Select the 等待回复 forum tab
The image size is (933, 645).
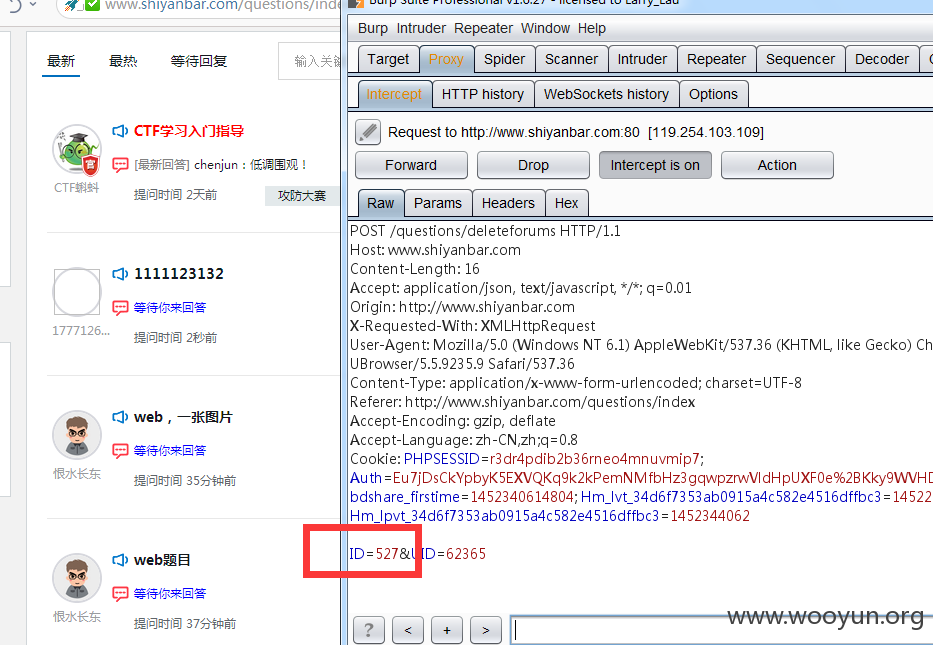point(199,61)
